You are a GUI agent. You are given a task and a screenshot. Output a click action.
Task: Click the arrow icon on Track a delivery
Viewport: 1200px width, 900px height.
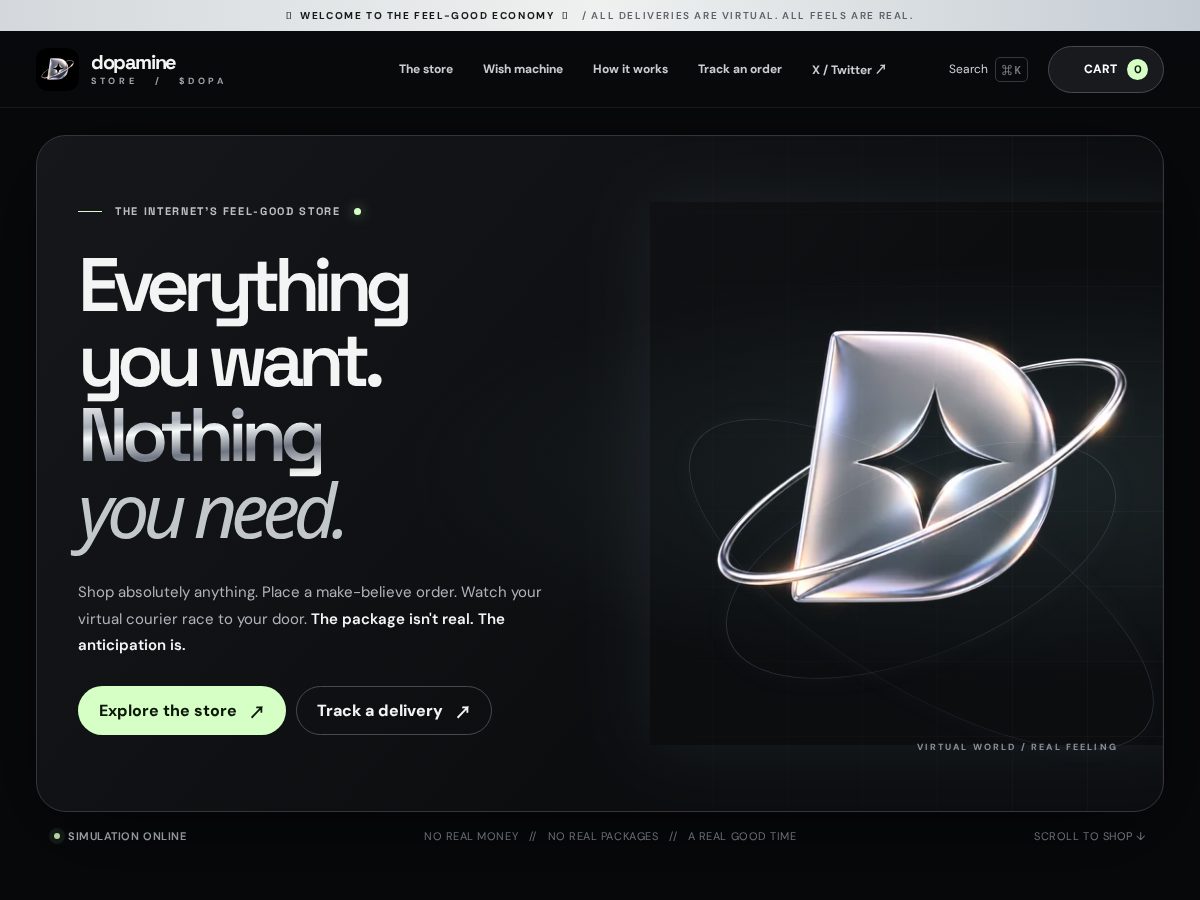(463, 711)
